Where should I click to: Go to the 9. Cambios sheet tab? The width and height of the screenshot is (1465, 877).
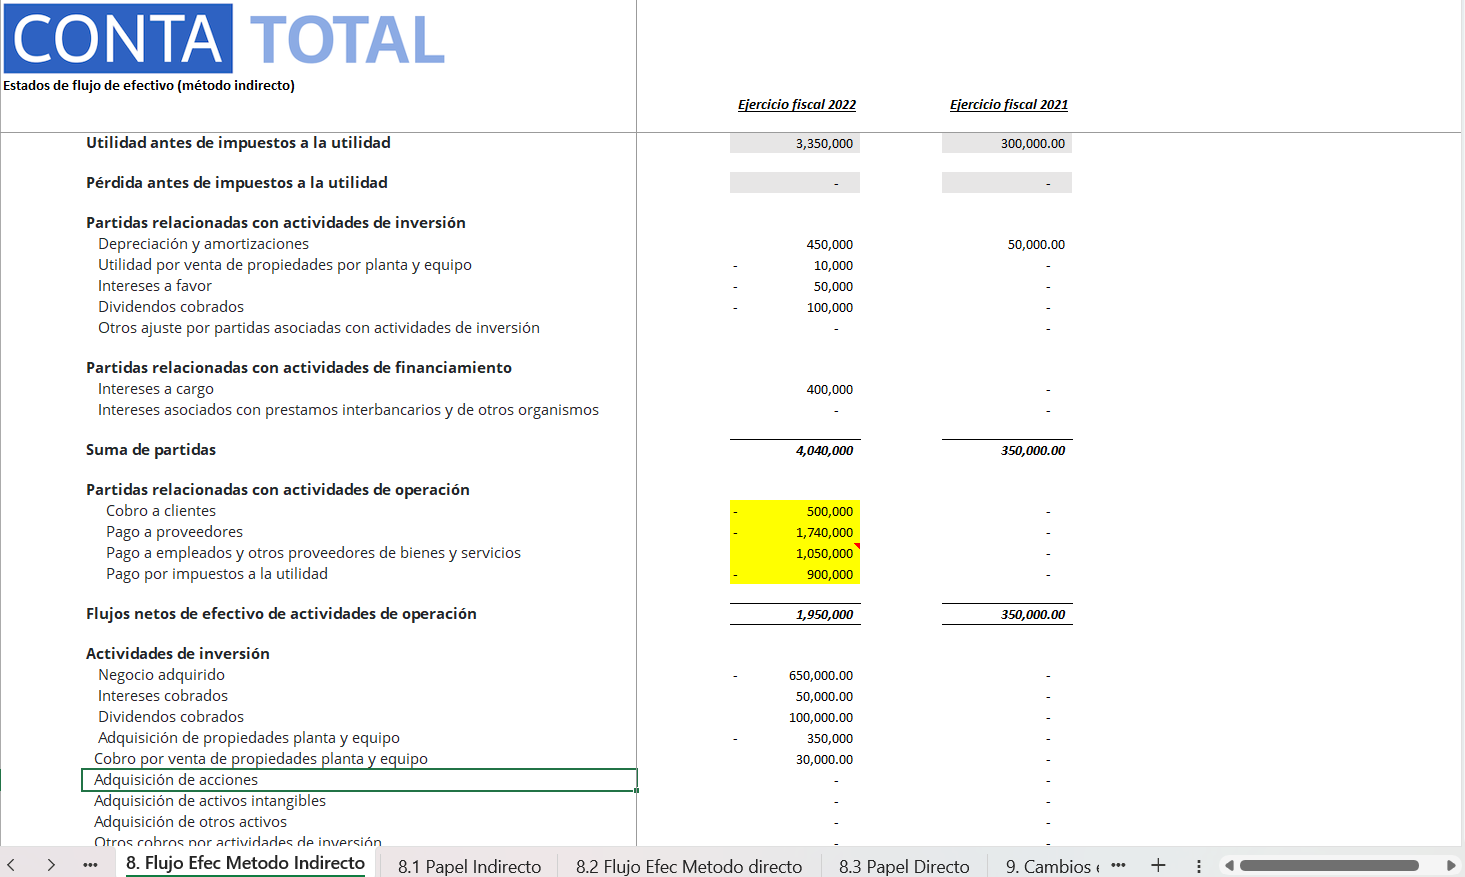pos(1048,866)
